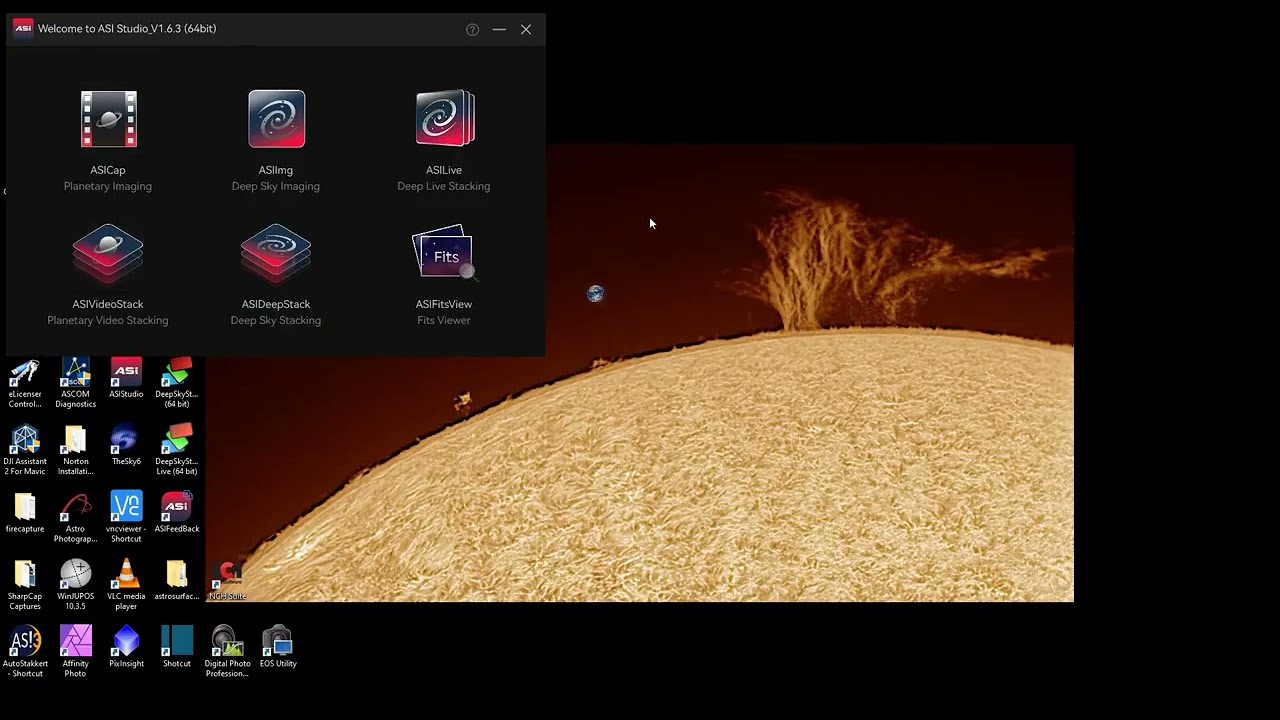Select PixInsight desktop shortcut
Viewport: 1280px width, 720px height.
click(126, 647)
